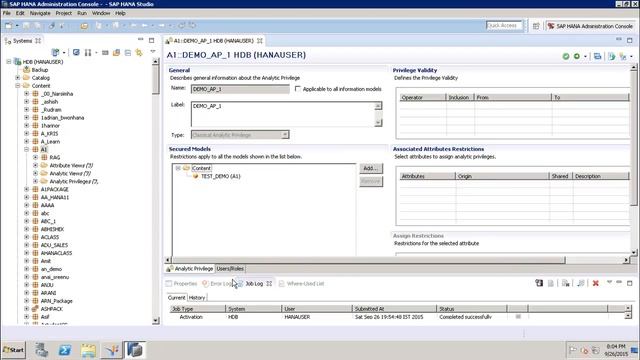
Task: Open the Where-Used List view tab
Action: pos(302,283)
